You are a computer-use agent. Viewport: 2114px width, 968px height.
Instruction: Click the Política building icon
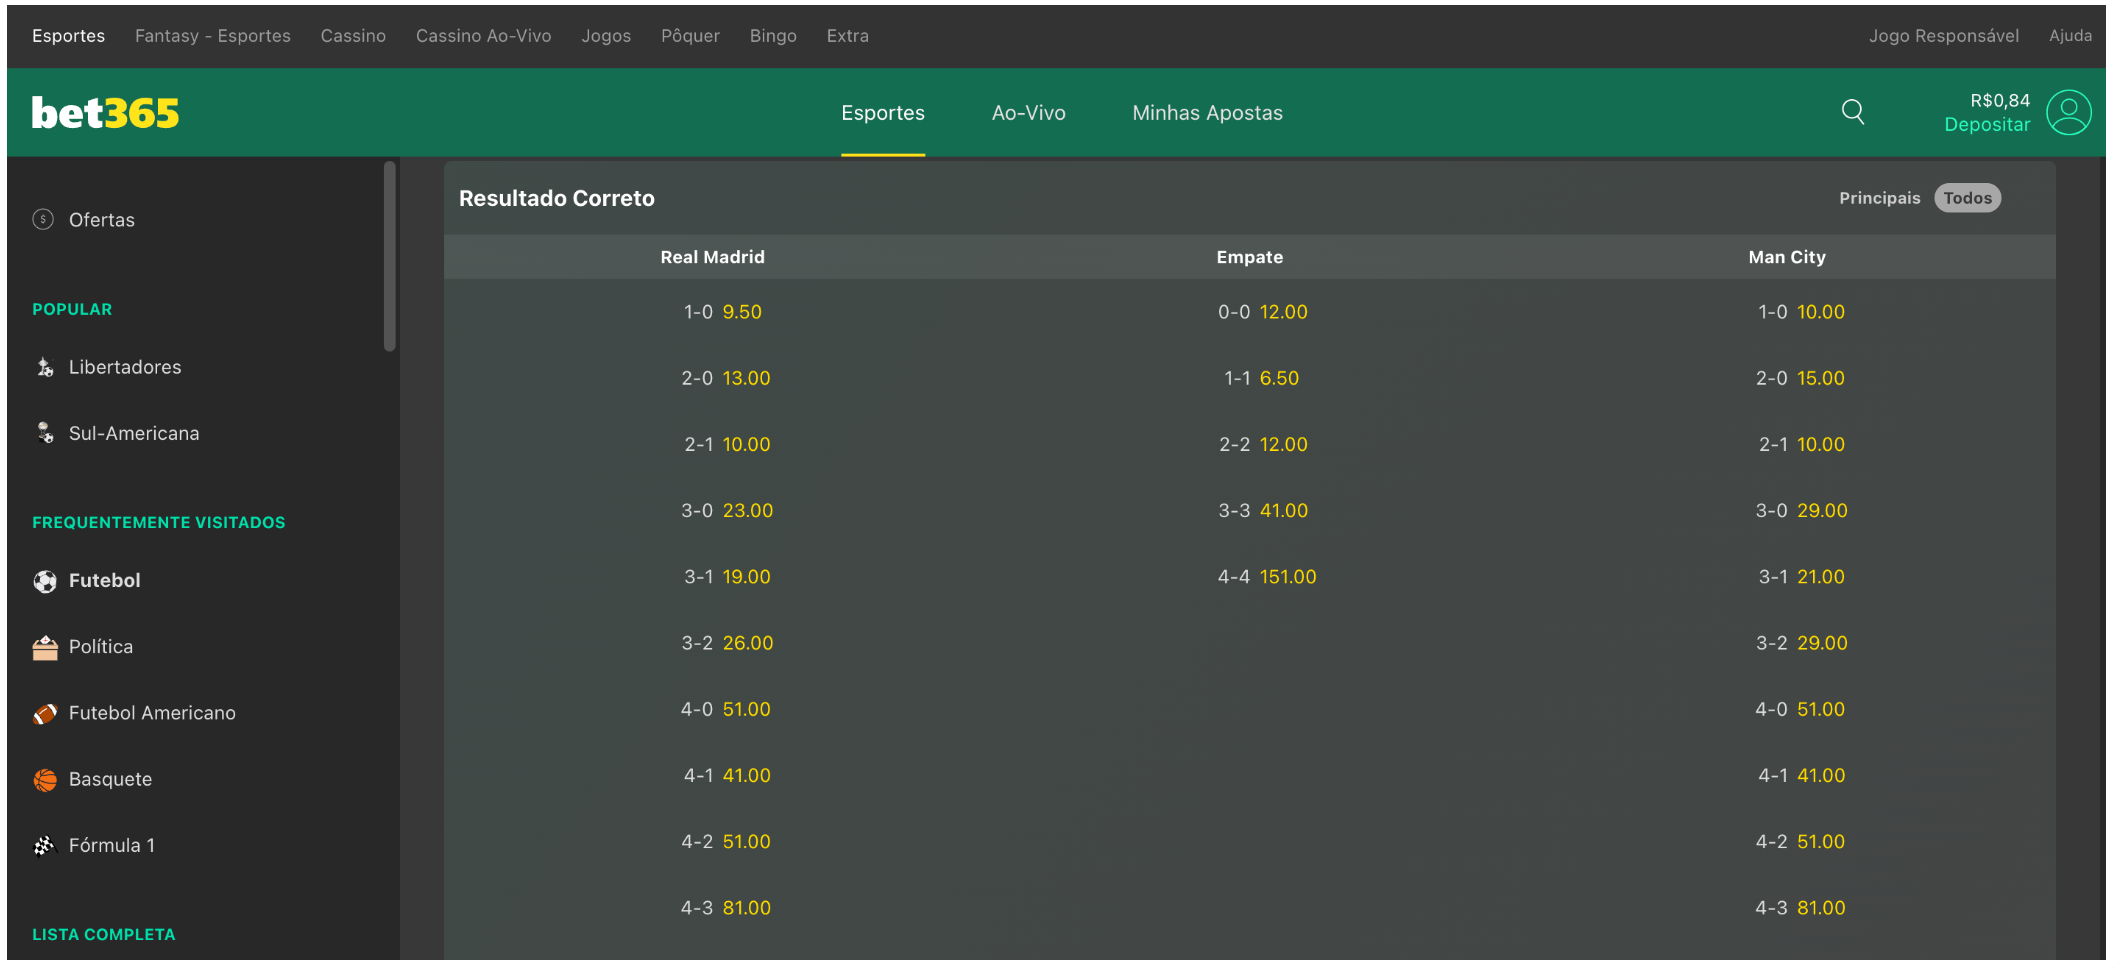click(45, 648)
